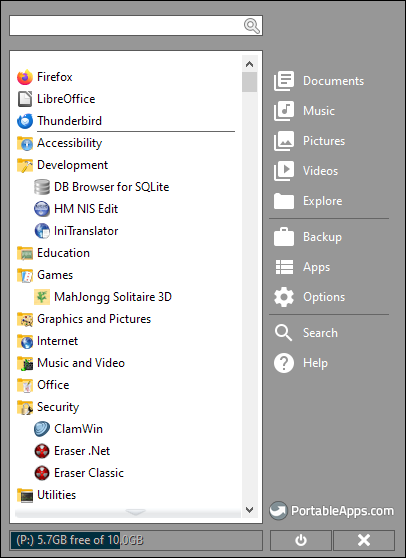Click the Backup label

coord(322,237)
